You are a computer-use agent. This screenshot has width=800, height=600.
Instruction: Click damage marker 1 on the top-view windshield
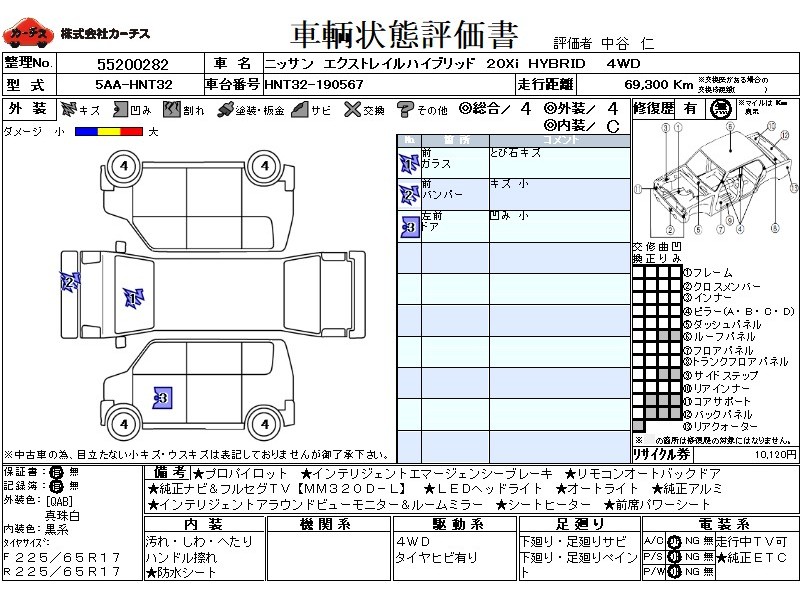coord(132,297)
